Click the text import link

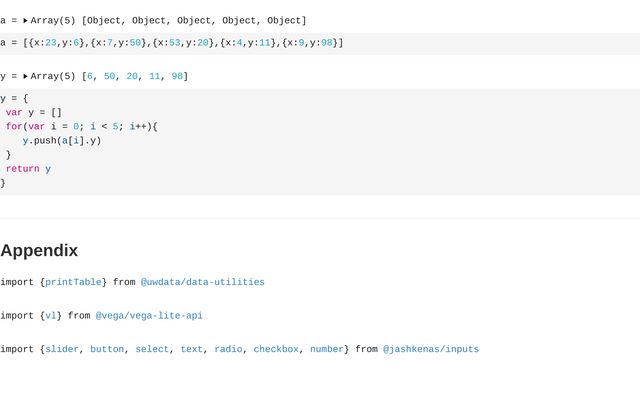(191, 350)
